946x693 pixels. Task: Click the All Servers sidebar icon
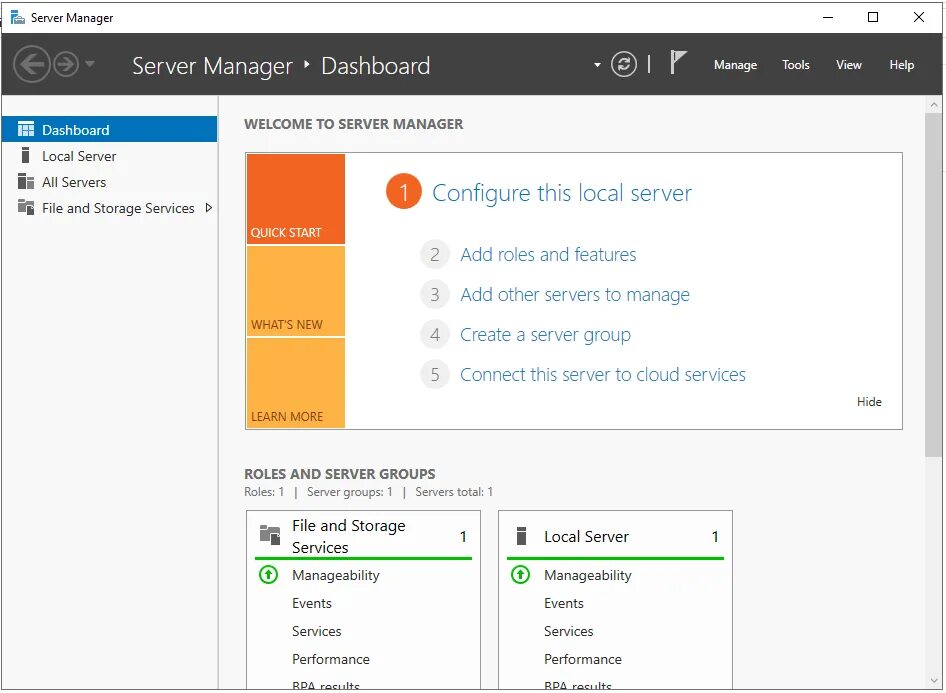tap(26, 182)
